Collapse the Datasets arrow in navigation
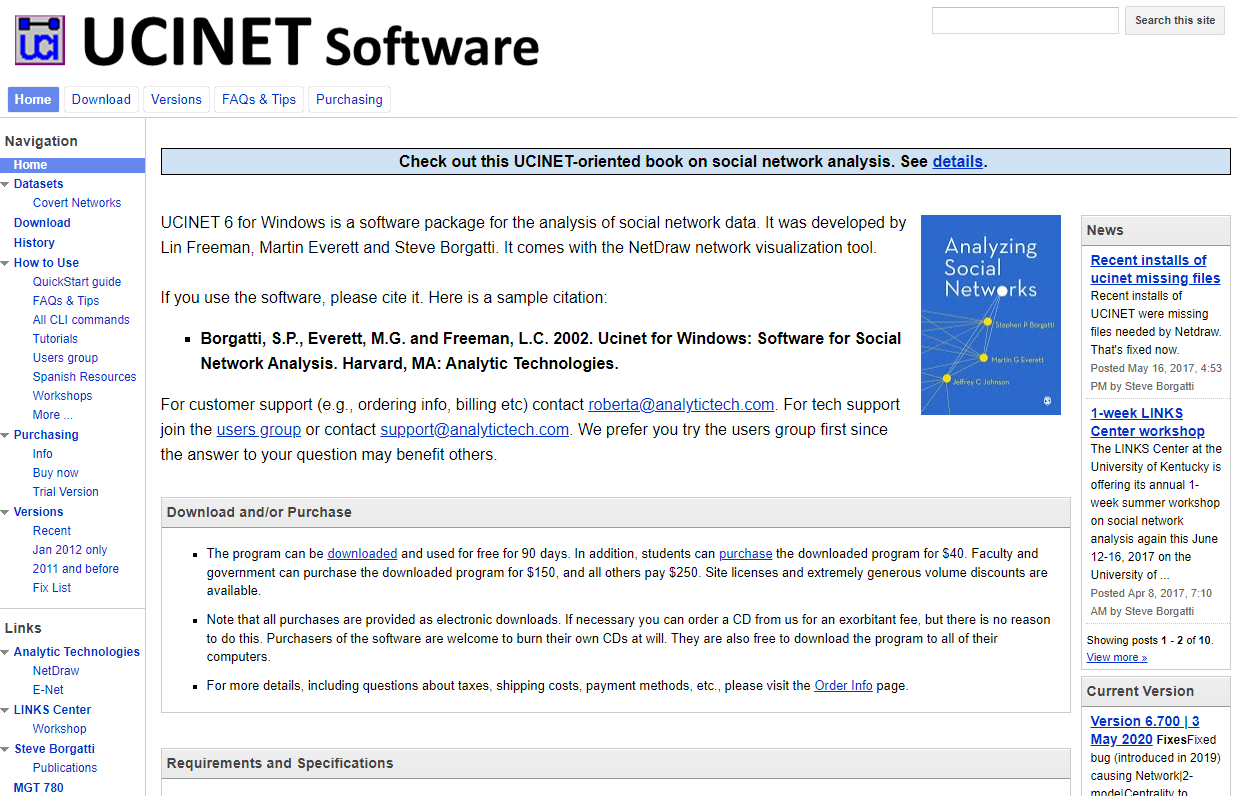This screenshot has width=1237, height=796. pos(6,184)
